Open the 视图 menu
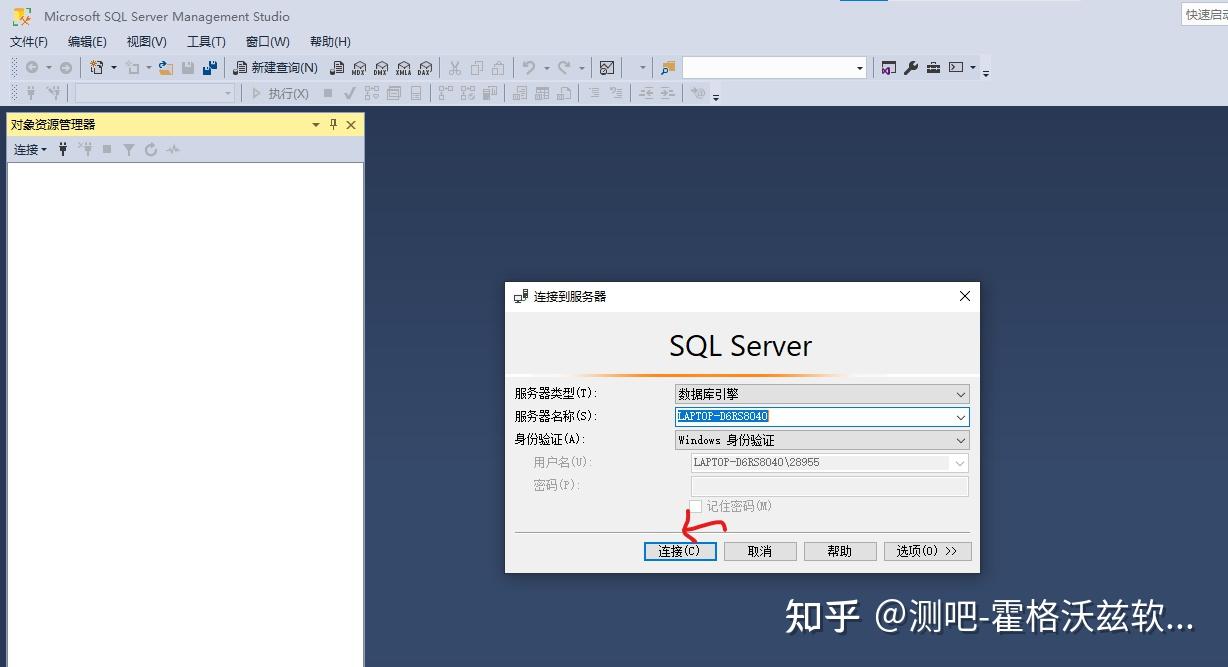Viewport: 1228px width, 667px height. point(145,41)
